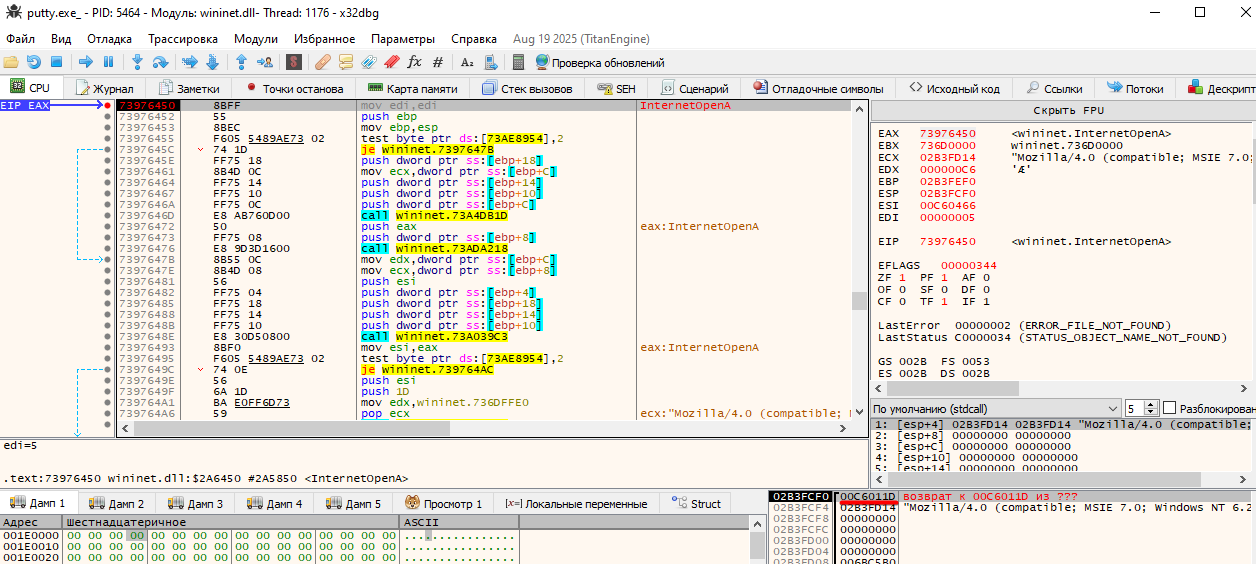Image resolution: width=1256 pixels, height=564 pixels.
Task: Toggle the breakpoint dot at address 73976452
Action: [107, 117]
